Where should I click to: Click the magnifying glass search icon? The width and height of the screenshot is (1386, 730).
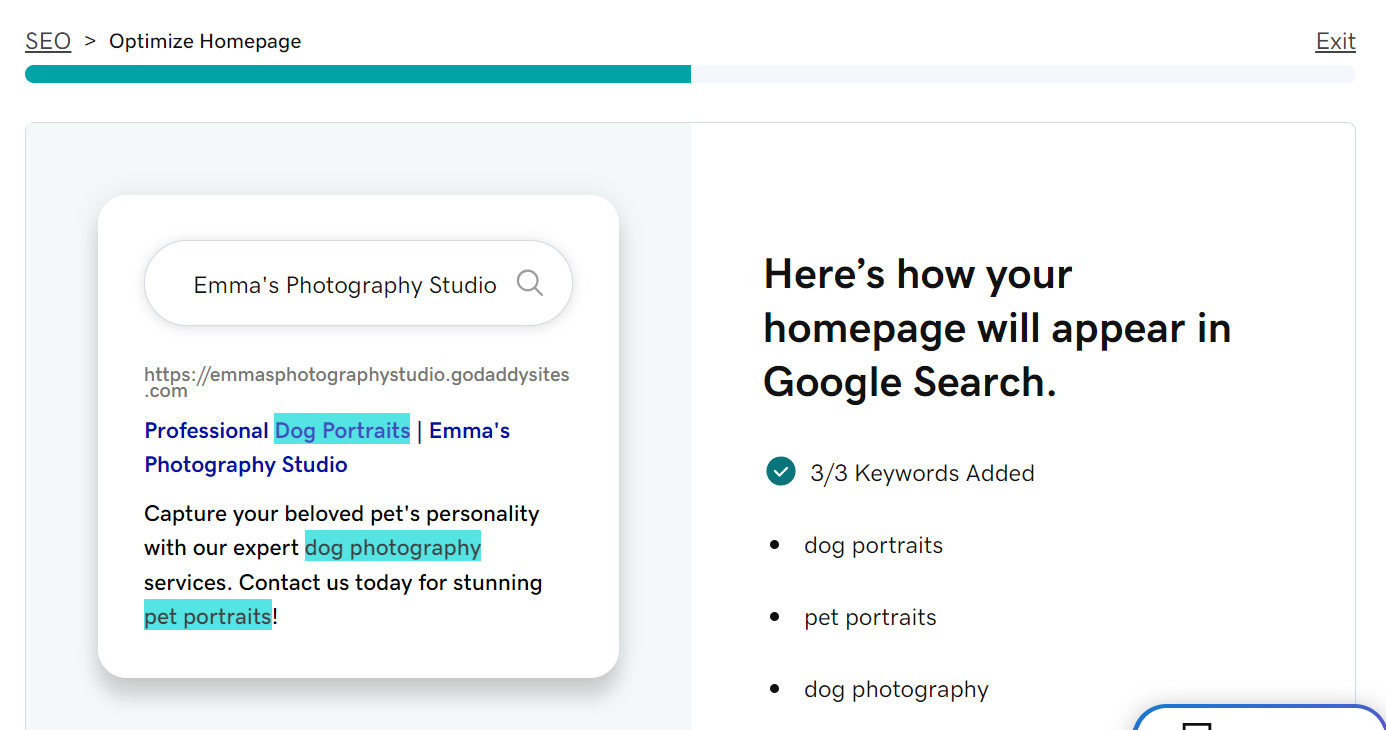pos(530,283)
